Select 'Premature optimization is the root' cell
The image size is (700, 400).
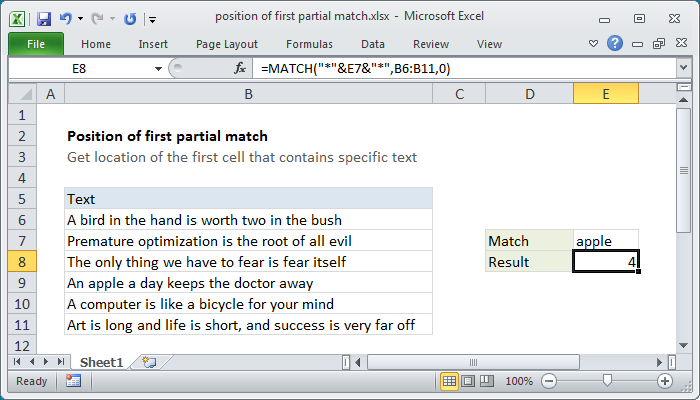[248, 241]
